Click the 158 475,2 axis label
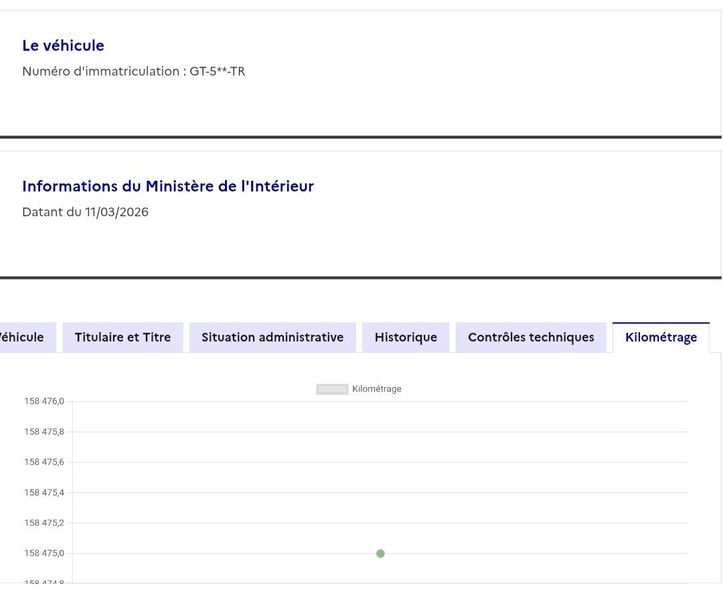Viewport: 723px width, 600px height. click(44, 523)
